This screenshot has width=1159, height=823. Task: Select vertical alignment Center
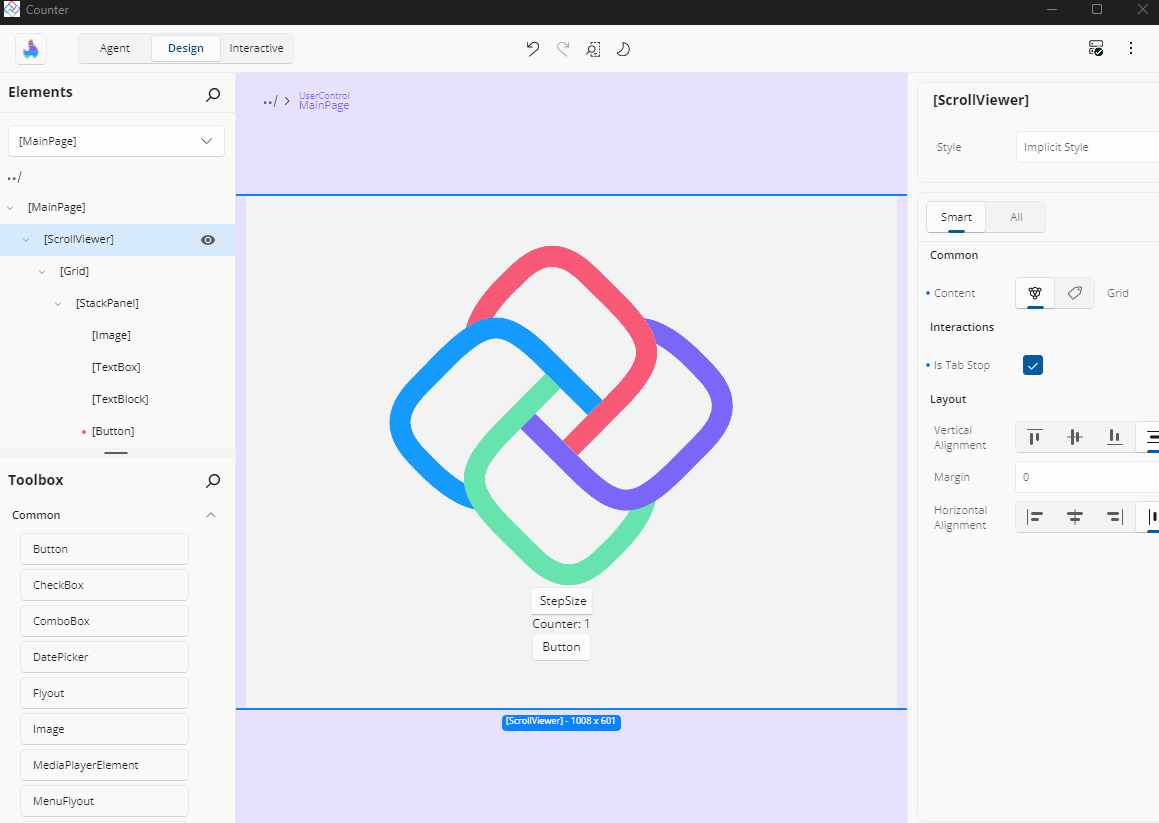pos(1075,437)
